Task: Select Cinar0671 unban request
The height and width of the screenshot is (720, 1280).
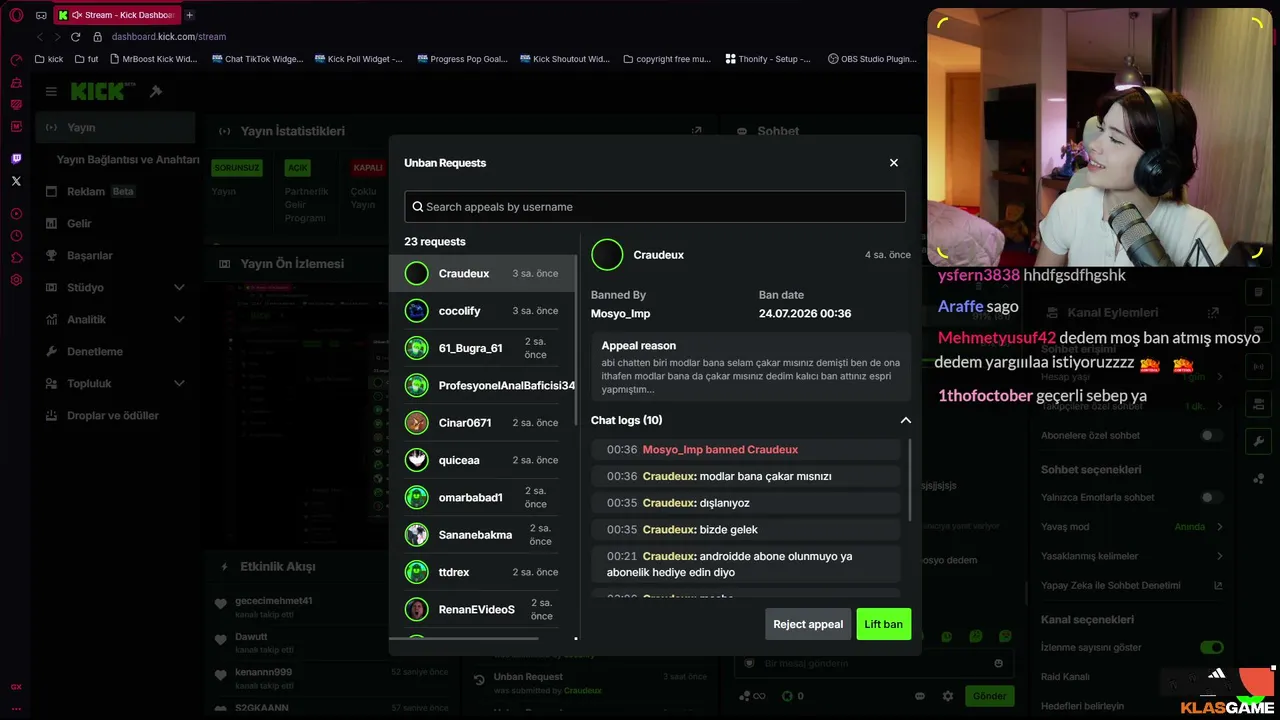Action: click(x=483, y=423)
